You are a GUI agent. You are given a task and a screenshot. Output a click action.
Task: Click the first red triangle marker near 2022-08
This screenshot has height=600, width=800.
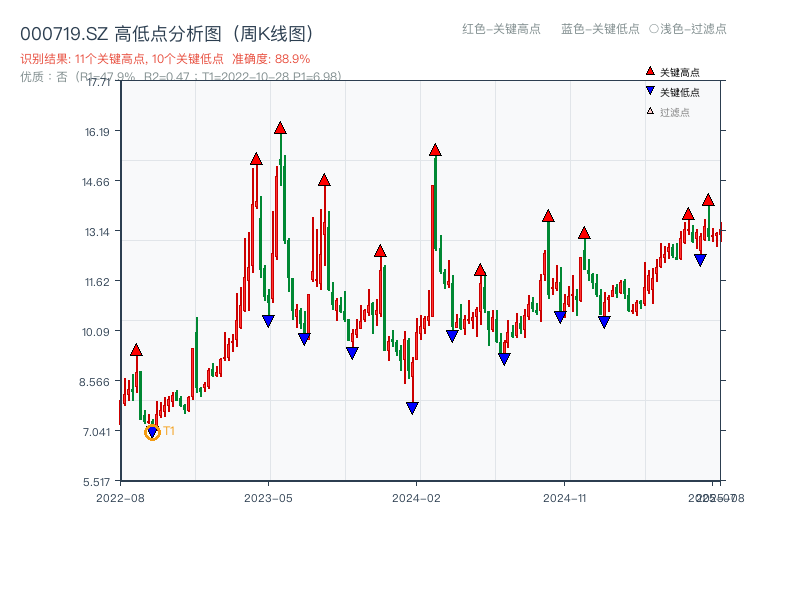click(x=136, y=349)
